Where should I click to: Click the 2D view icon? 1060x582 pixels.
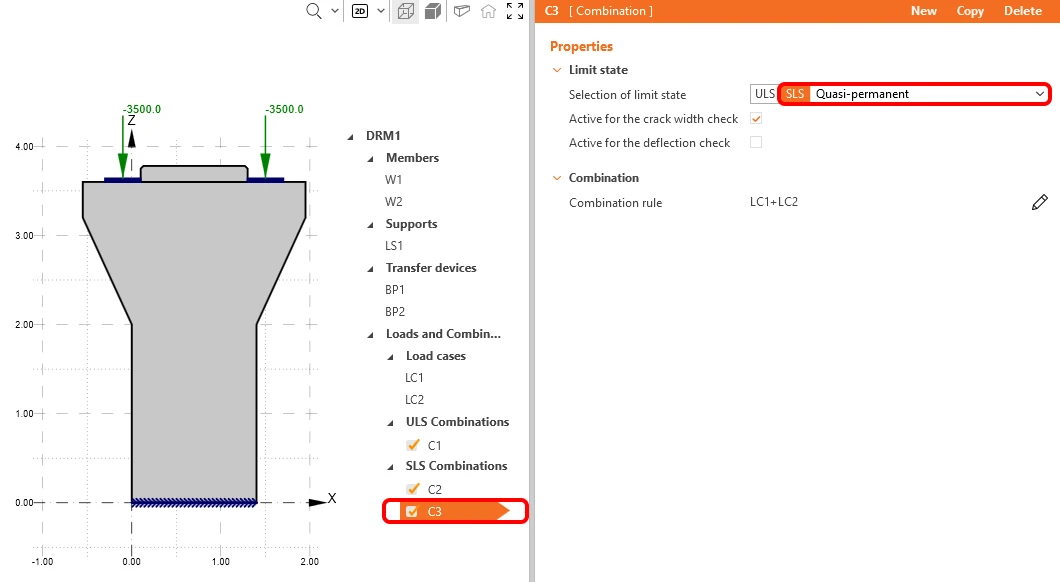pos(360,11)
